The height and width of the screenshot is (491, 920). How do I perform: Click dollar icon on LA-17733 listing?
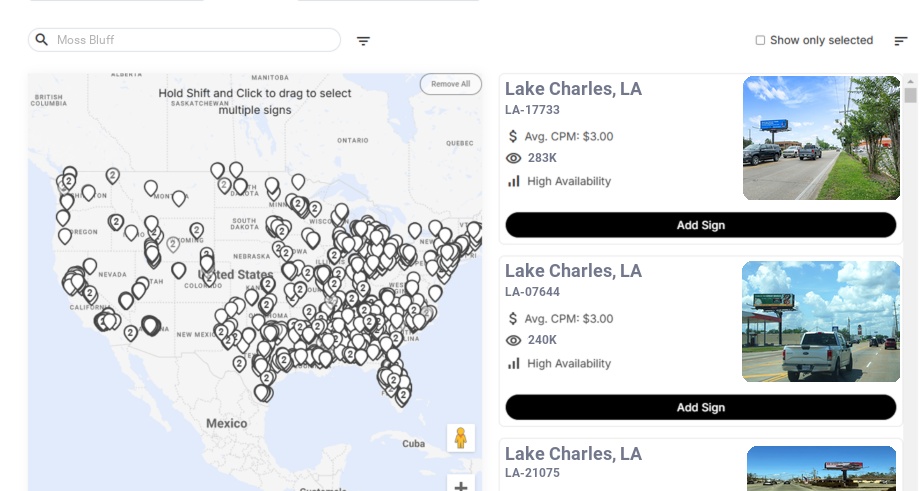[x=513, y=136]
